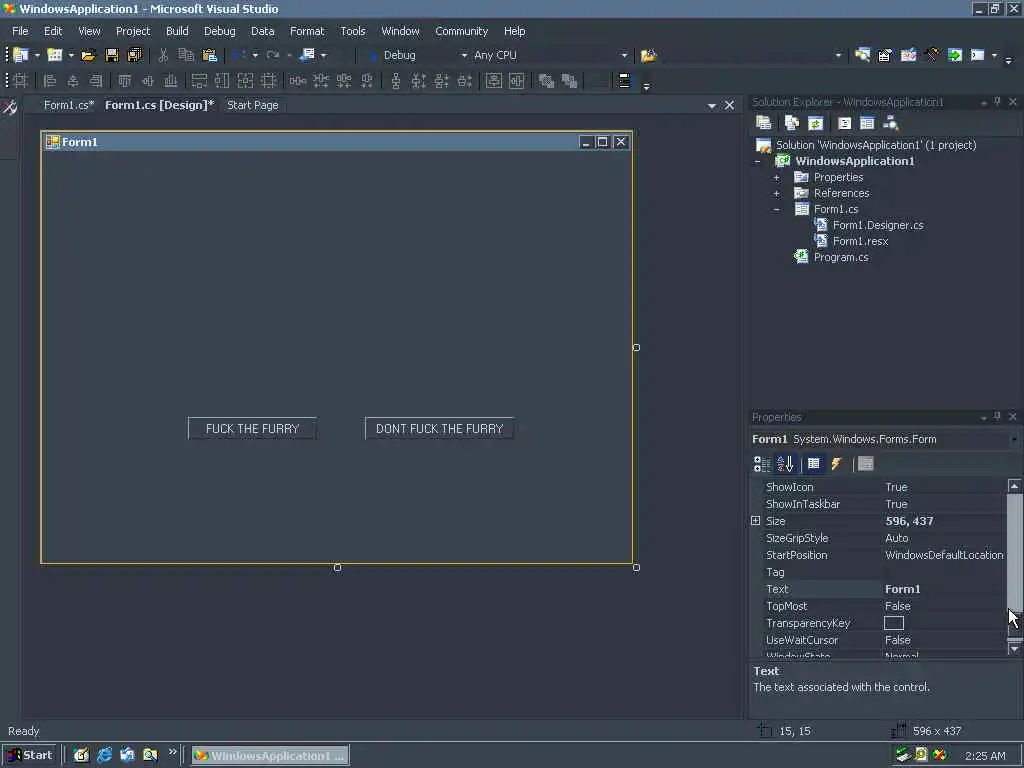The height and width of the screenshot is (768, 1024).
Task: Click the Solution Explorer Refresh icon
Action: click(x=815, y=123)
